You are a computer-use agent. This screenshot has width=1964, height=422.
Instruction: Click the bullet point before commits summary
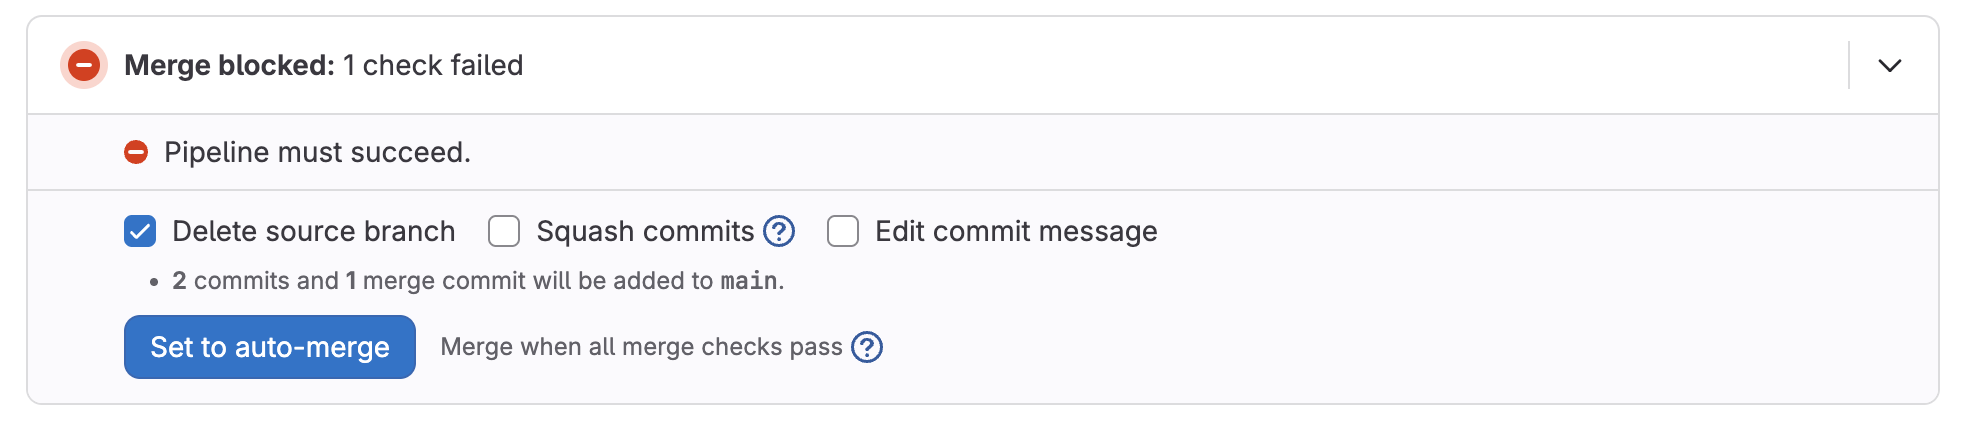154,282
